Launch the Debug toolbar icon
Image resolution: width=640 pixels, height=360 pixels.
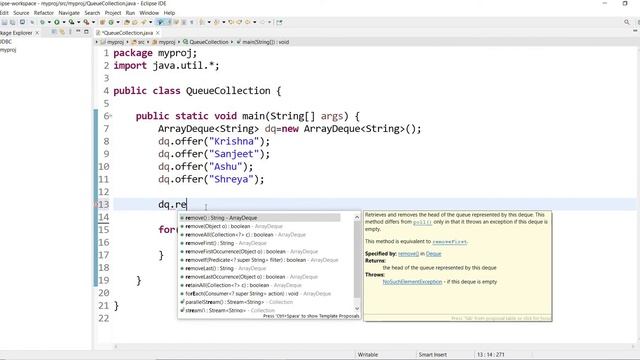(42, 22)
